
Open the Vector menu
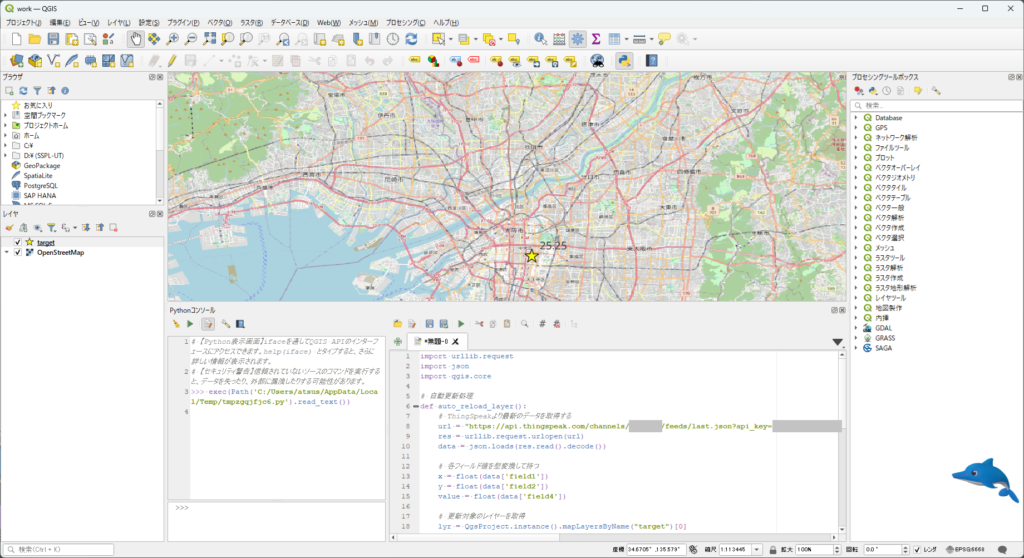(219, 22)
